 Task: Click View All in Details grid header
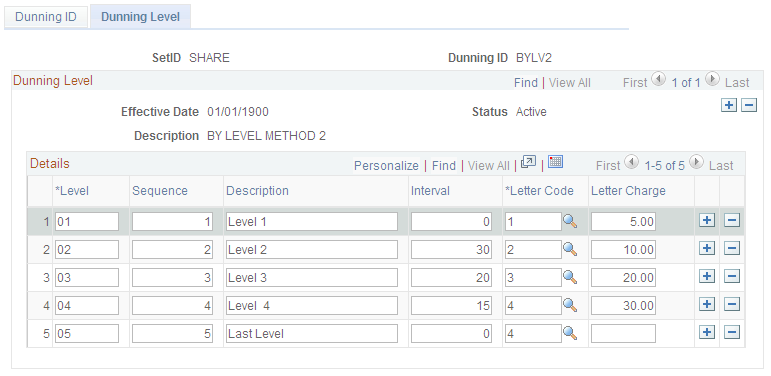488,166
